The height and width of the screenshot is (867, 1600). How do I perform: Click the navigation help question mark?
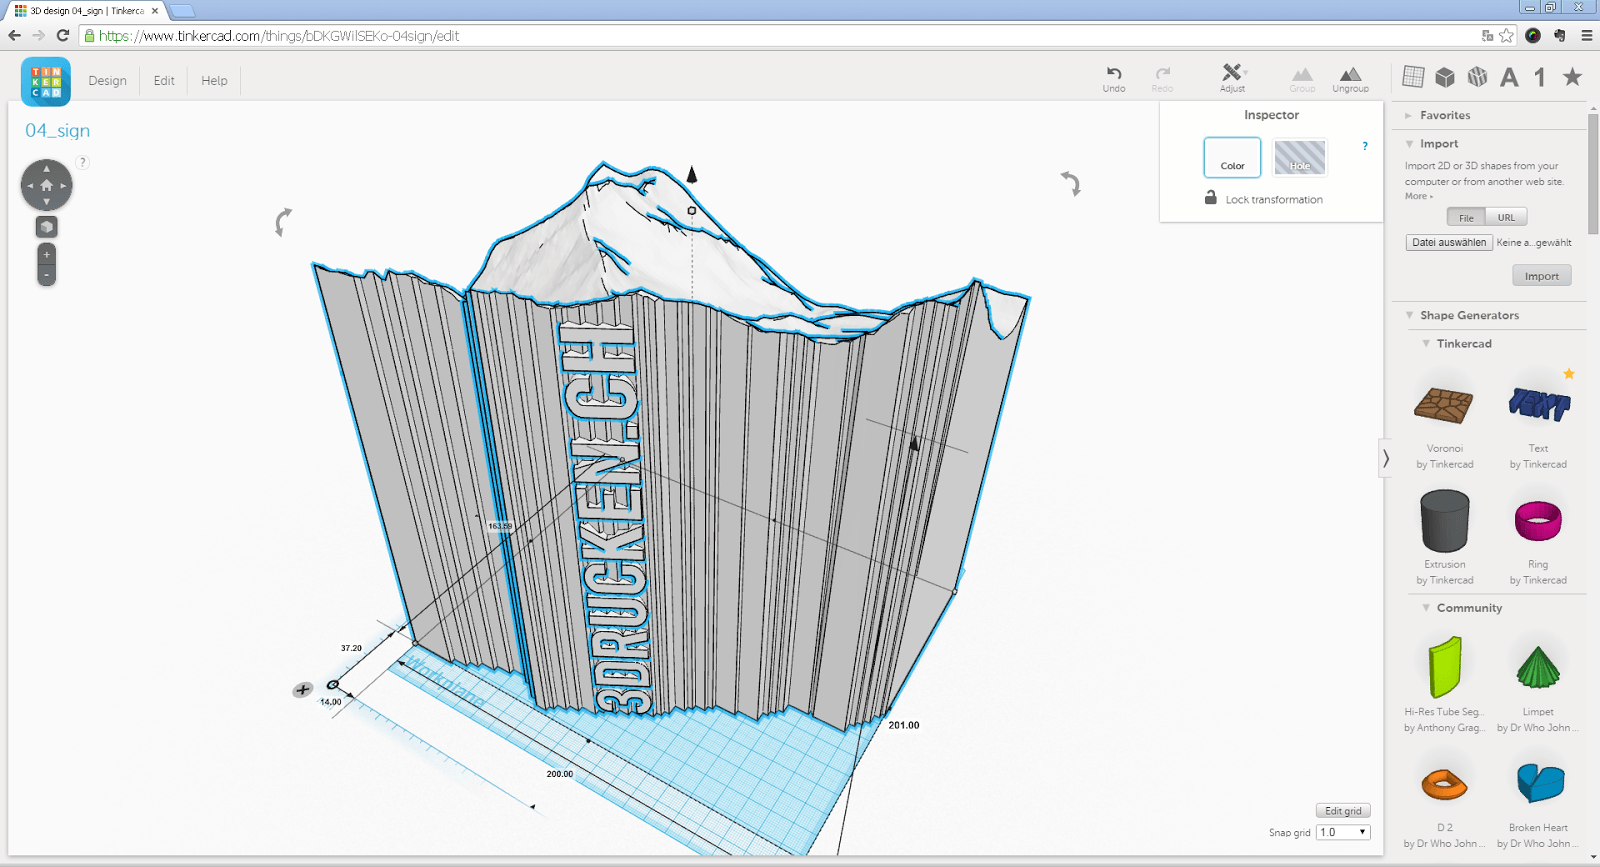[x=83, y=162]
